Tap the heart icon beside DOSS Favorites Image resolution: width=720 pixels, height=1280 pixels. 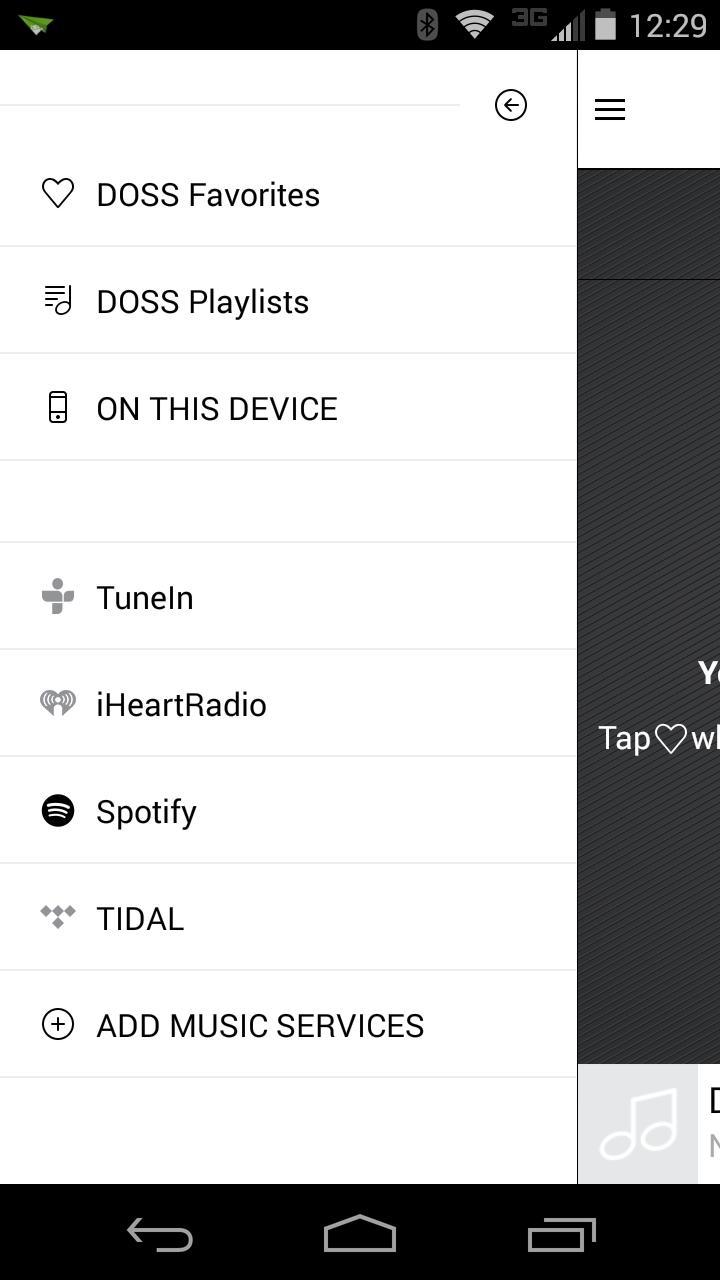(58, 193)
